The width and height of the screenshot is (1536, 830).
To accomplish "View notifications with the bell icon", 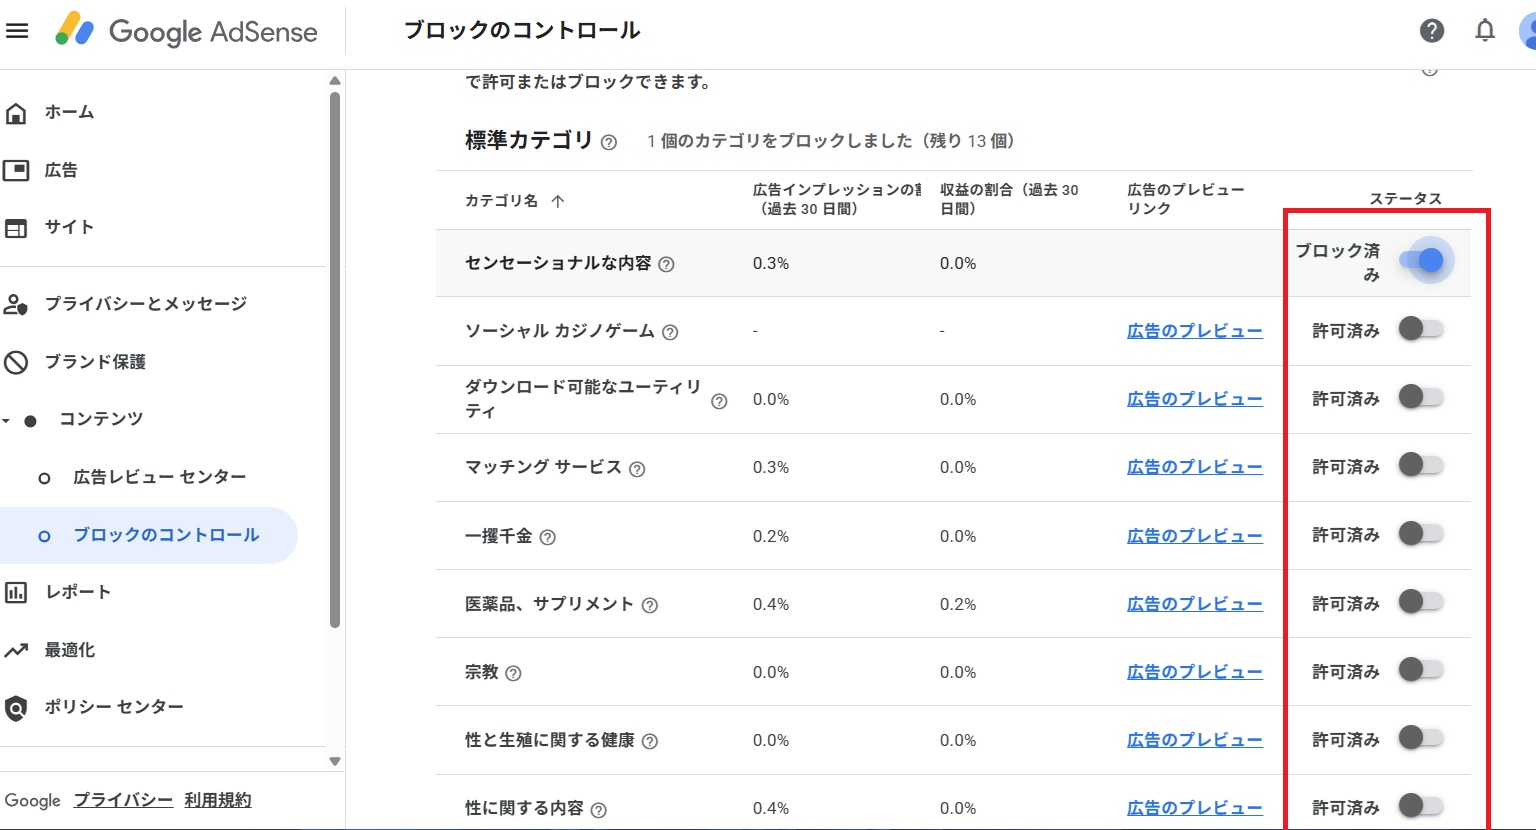I will pyautogui.click(x=1485, y=31).
